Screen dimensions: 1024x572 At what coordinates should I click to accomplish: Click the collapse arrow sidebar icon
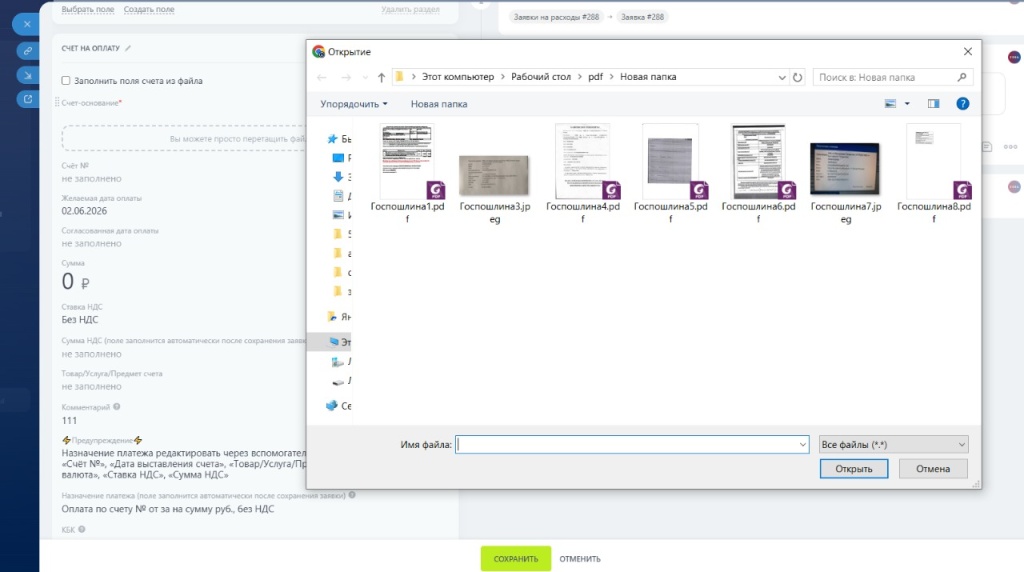pos(27,75)
